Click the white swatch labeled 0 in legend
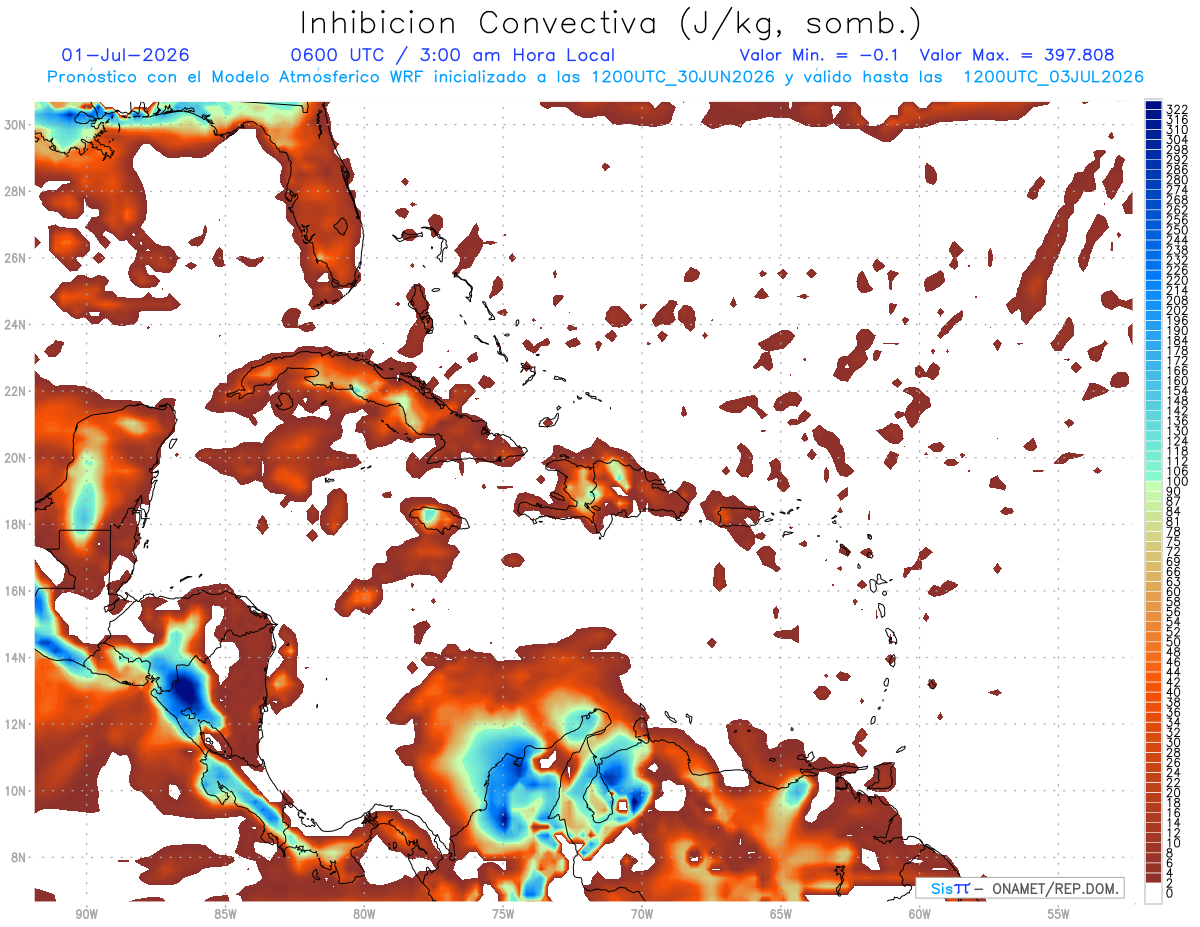Screen dimensions: 1200x927 tap(1153, 893)
